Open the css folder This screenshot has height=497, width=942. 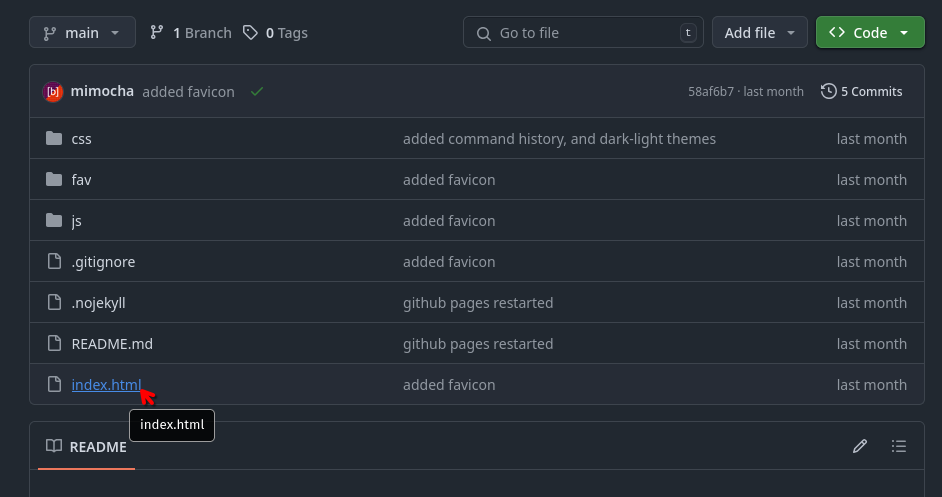(x=81, y=139)
